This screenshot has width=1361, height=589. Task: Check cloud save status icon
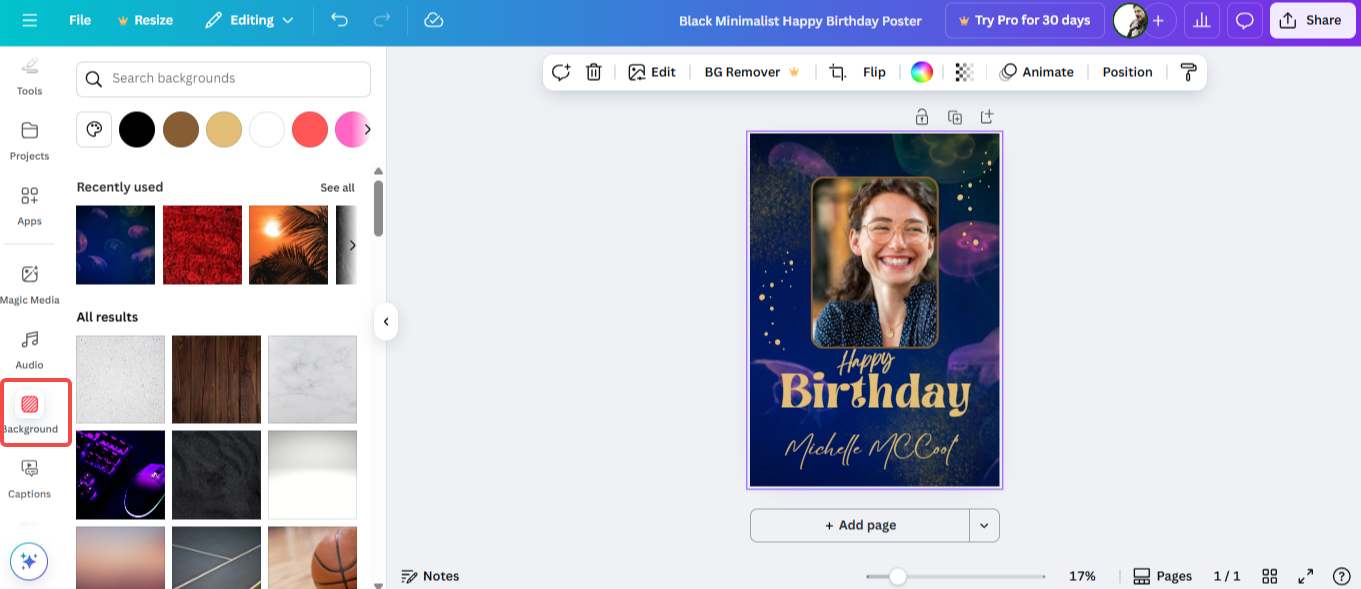pos(433,20)
